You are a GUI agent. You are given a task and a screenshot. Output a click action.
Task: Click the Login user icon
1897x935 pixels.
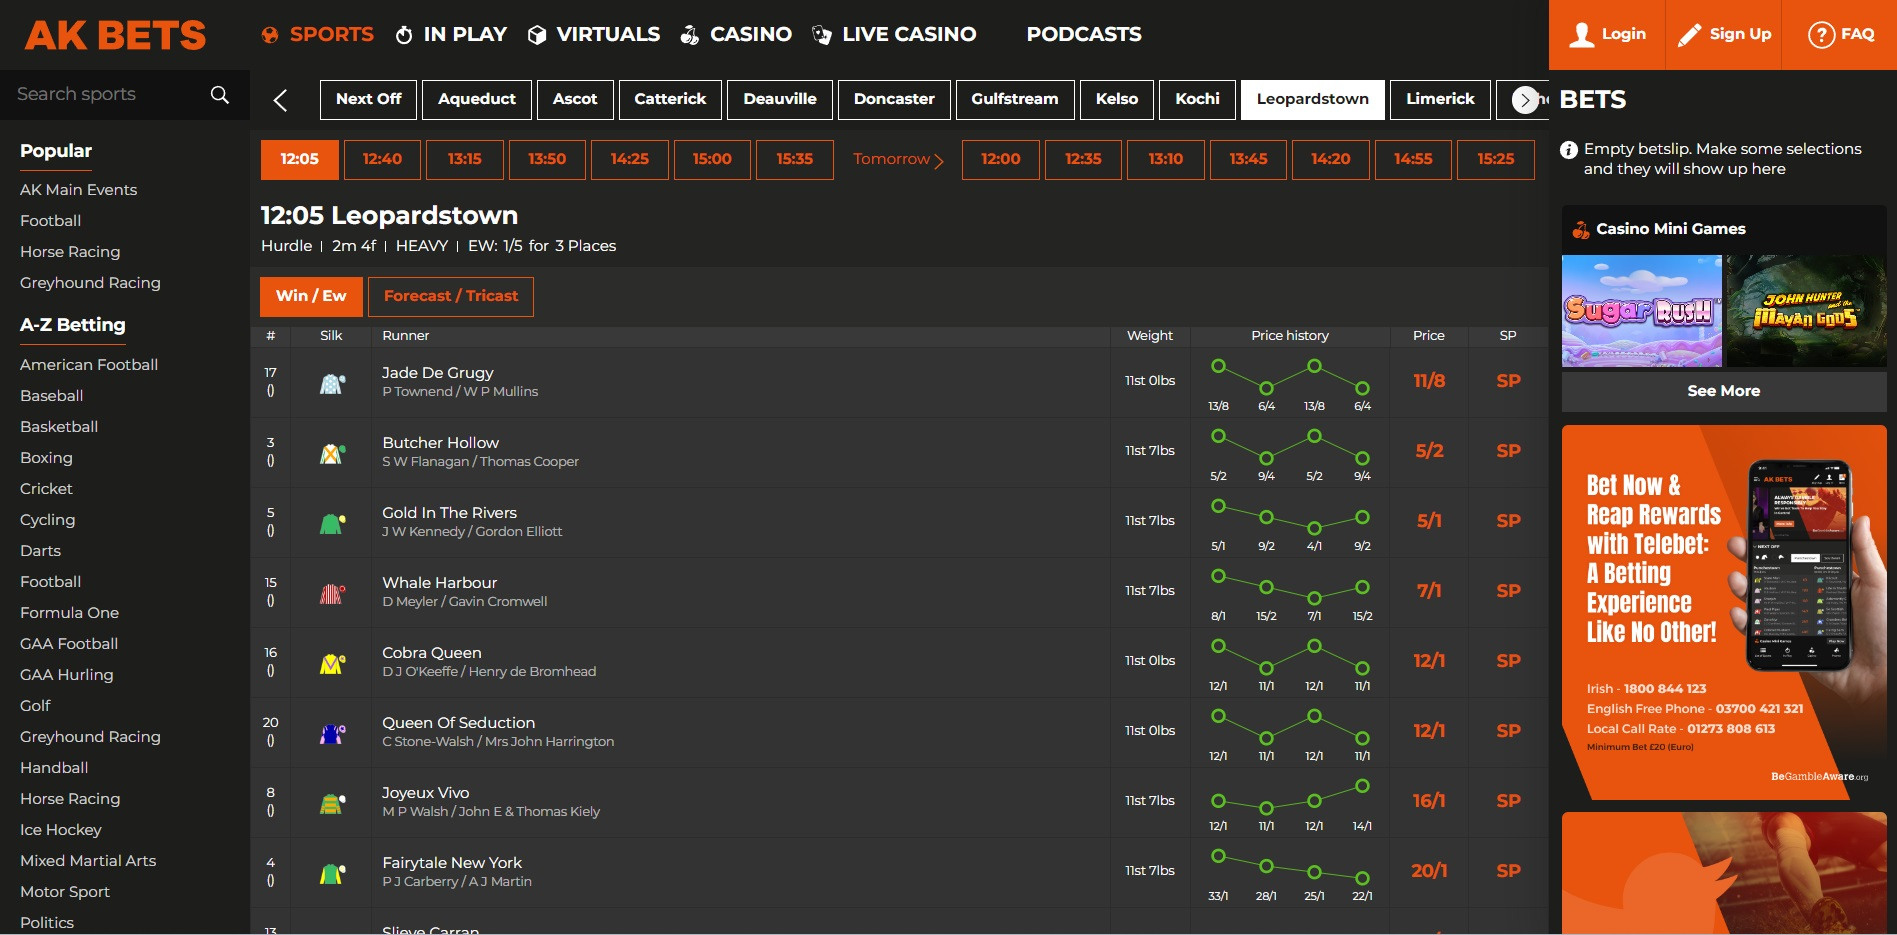(x=1582, y=35)
